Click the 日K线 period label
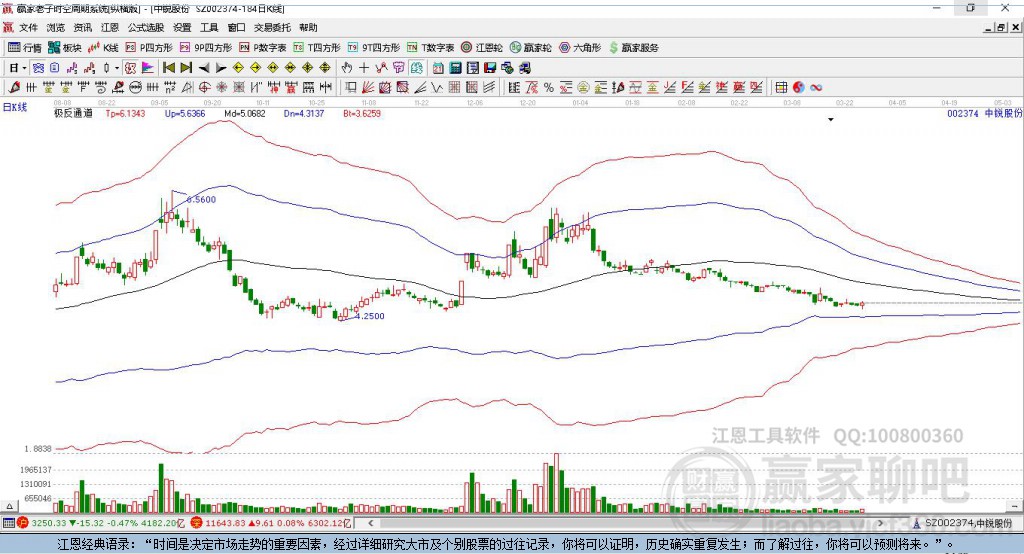Screen dimensions: 1024x554 pyautogui.click(x=15, y=107)
